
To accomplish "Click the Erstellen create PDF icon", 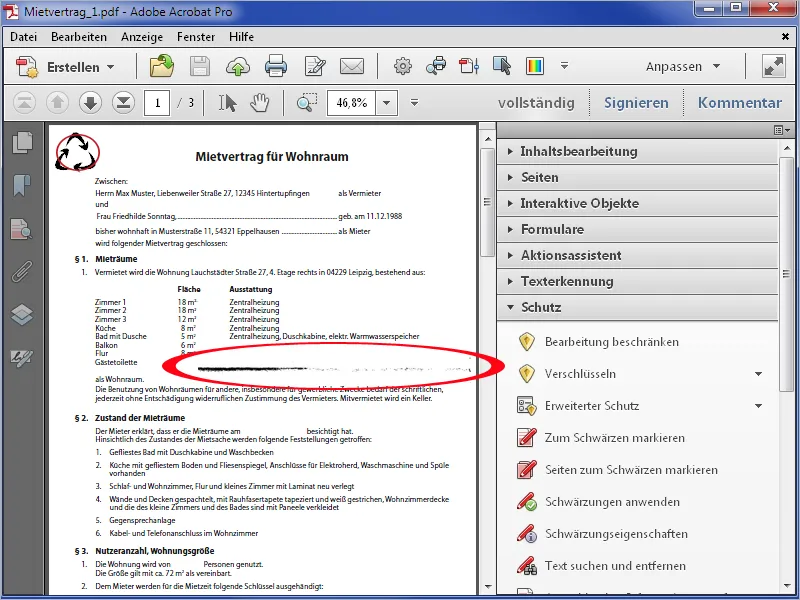I will pyautogui.click(x=27, y=67).
